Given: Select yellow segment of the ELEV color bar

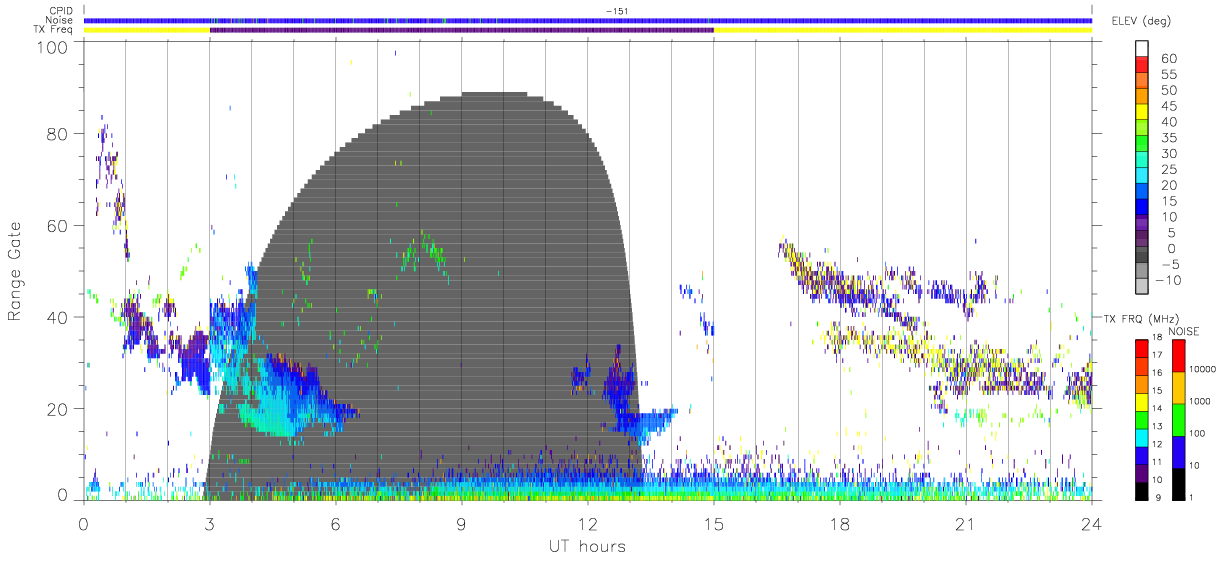Looking at the screenshot, I should 1141,112.
